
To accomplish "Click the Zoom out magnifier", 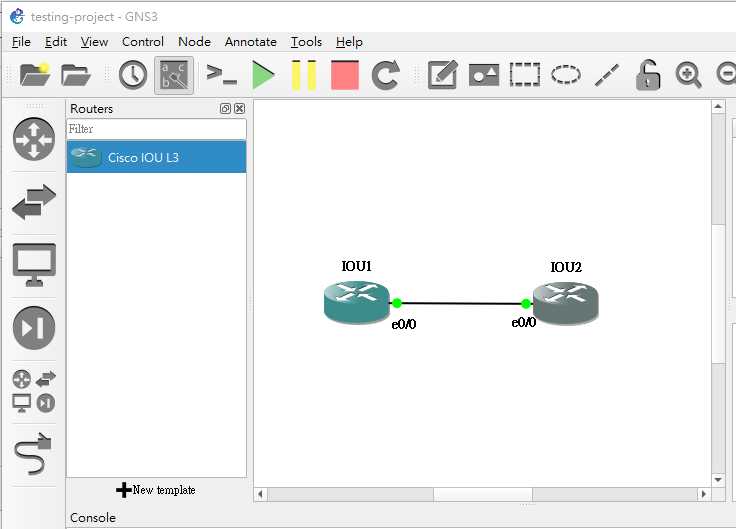I will tap(727, 75).
